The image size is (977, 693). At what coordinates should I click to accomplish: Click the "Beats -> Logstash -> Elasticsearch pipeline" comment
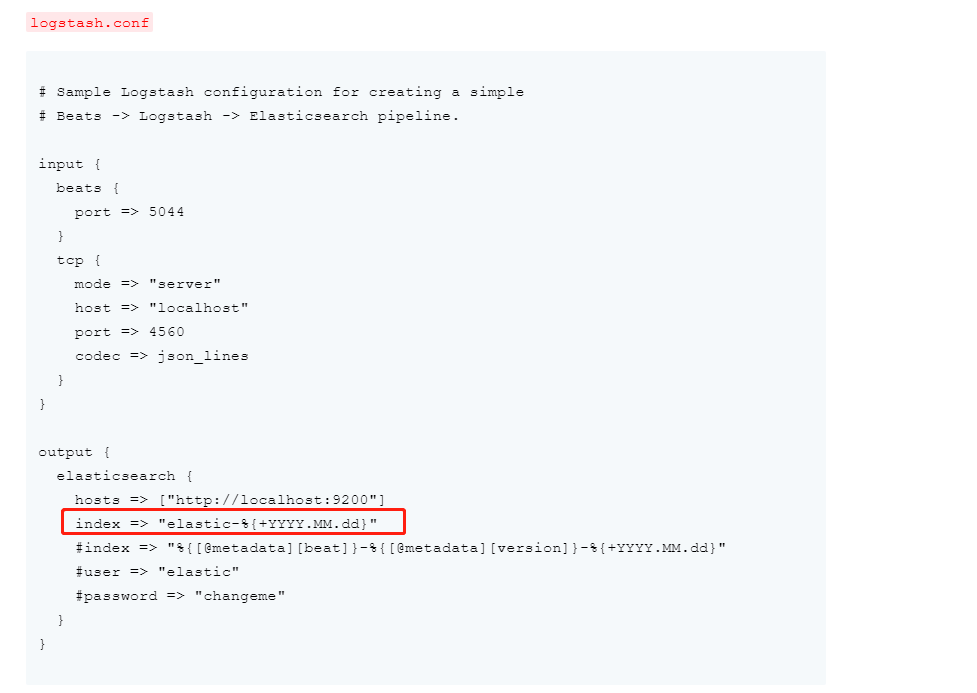[x=249, y=116]
